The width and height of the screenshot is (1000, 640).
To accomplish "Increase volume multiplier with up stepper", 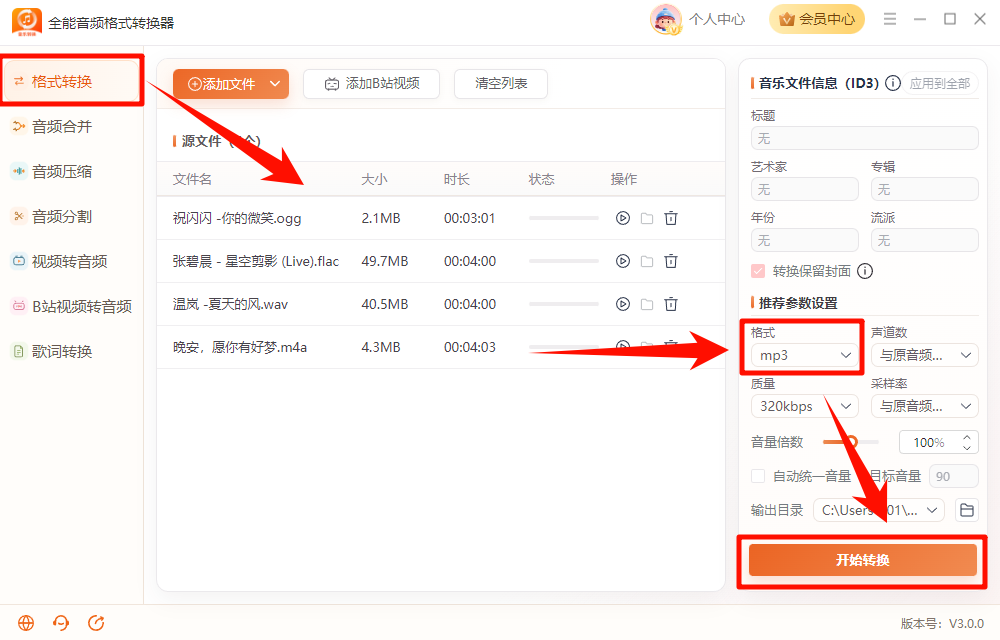I will click(x=967, y=437).
